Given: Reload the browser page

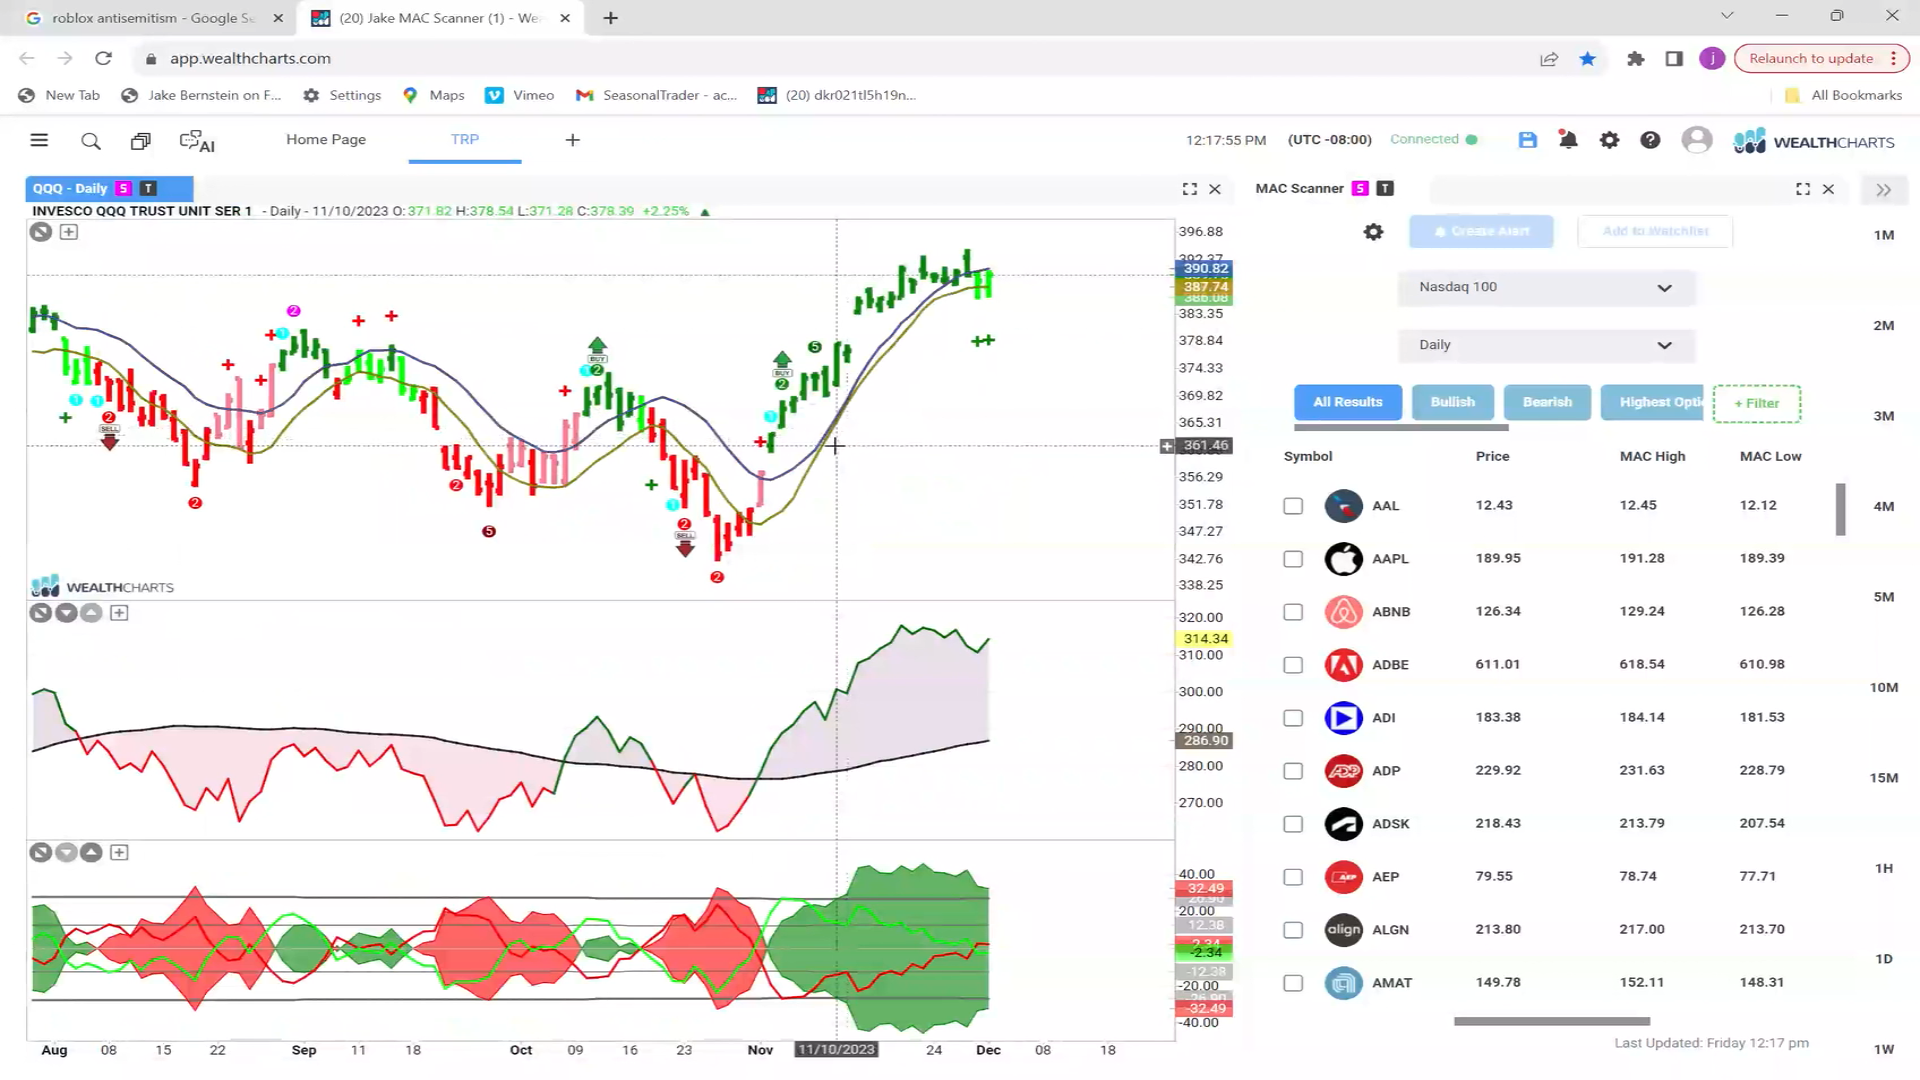Looking at the screenshot, I should (x=103, y=59).
